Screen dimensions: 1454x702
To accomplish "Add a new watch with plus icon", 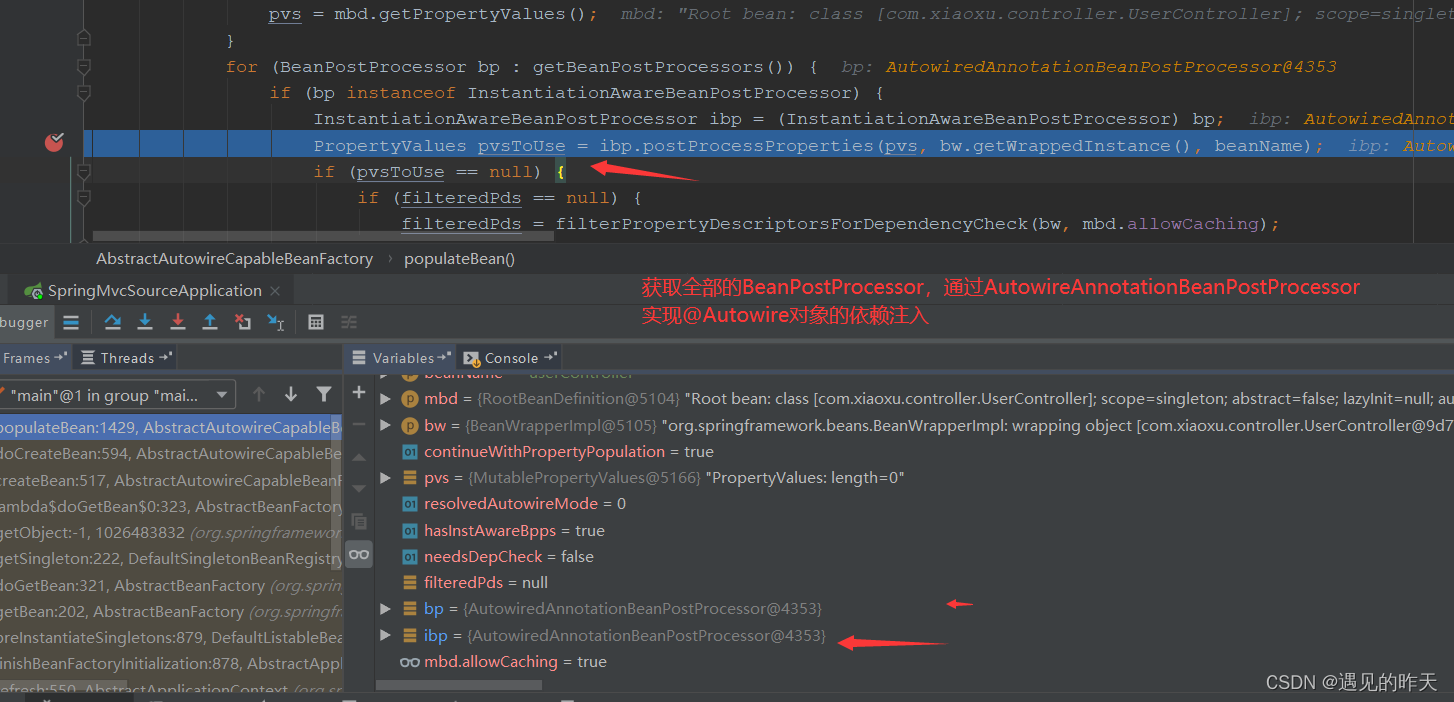I will 359,392.
